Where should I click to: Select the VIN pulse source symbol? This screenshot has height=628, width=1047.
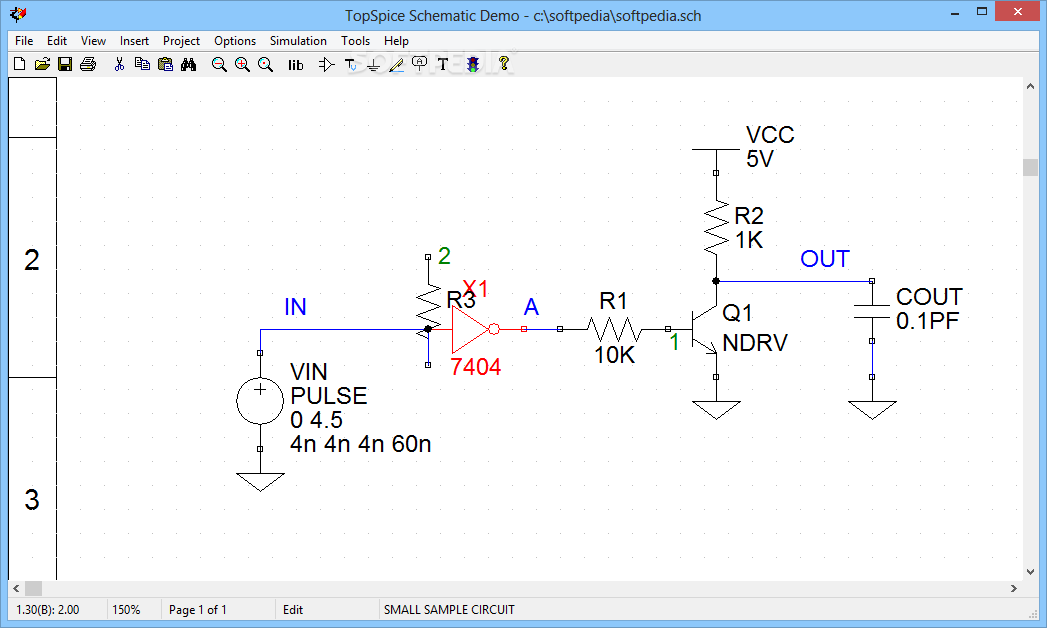[260, 400]
